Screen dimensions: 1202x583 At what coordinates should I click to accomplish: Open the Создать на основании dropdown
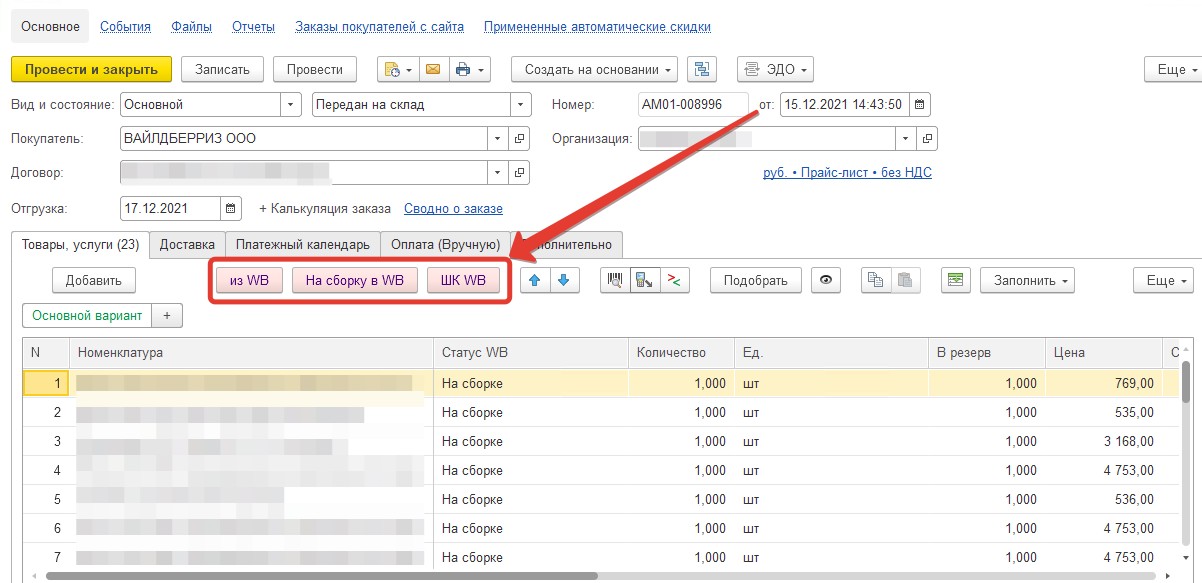(x=594, y=69)
